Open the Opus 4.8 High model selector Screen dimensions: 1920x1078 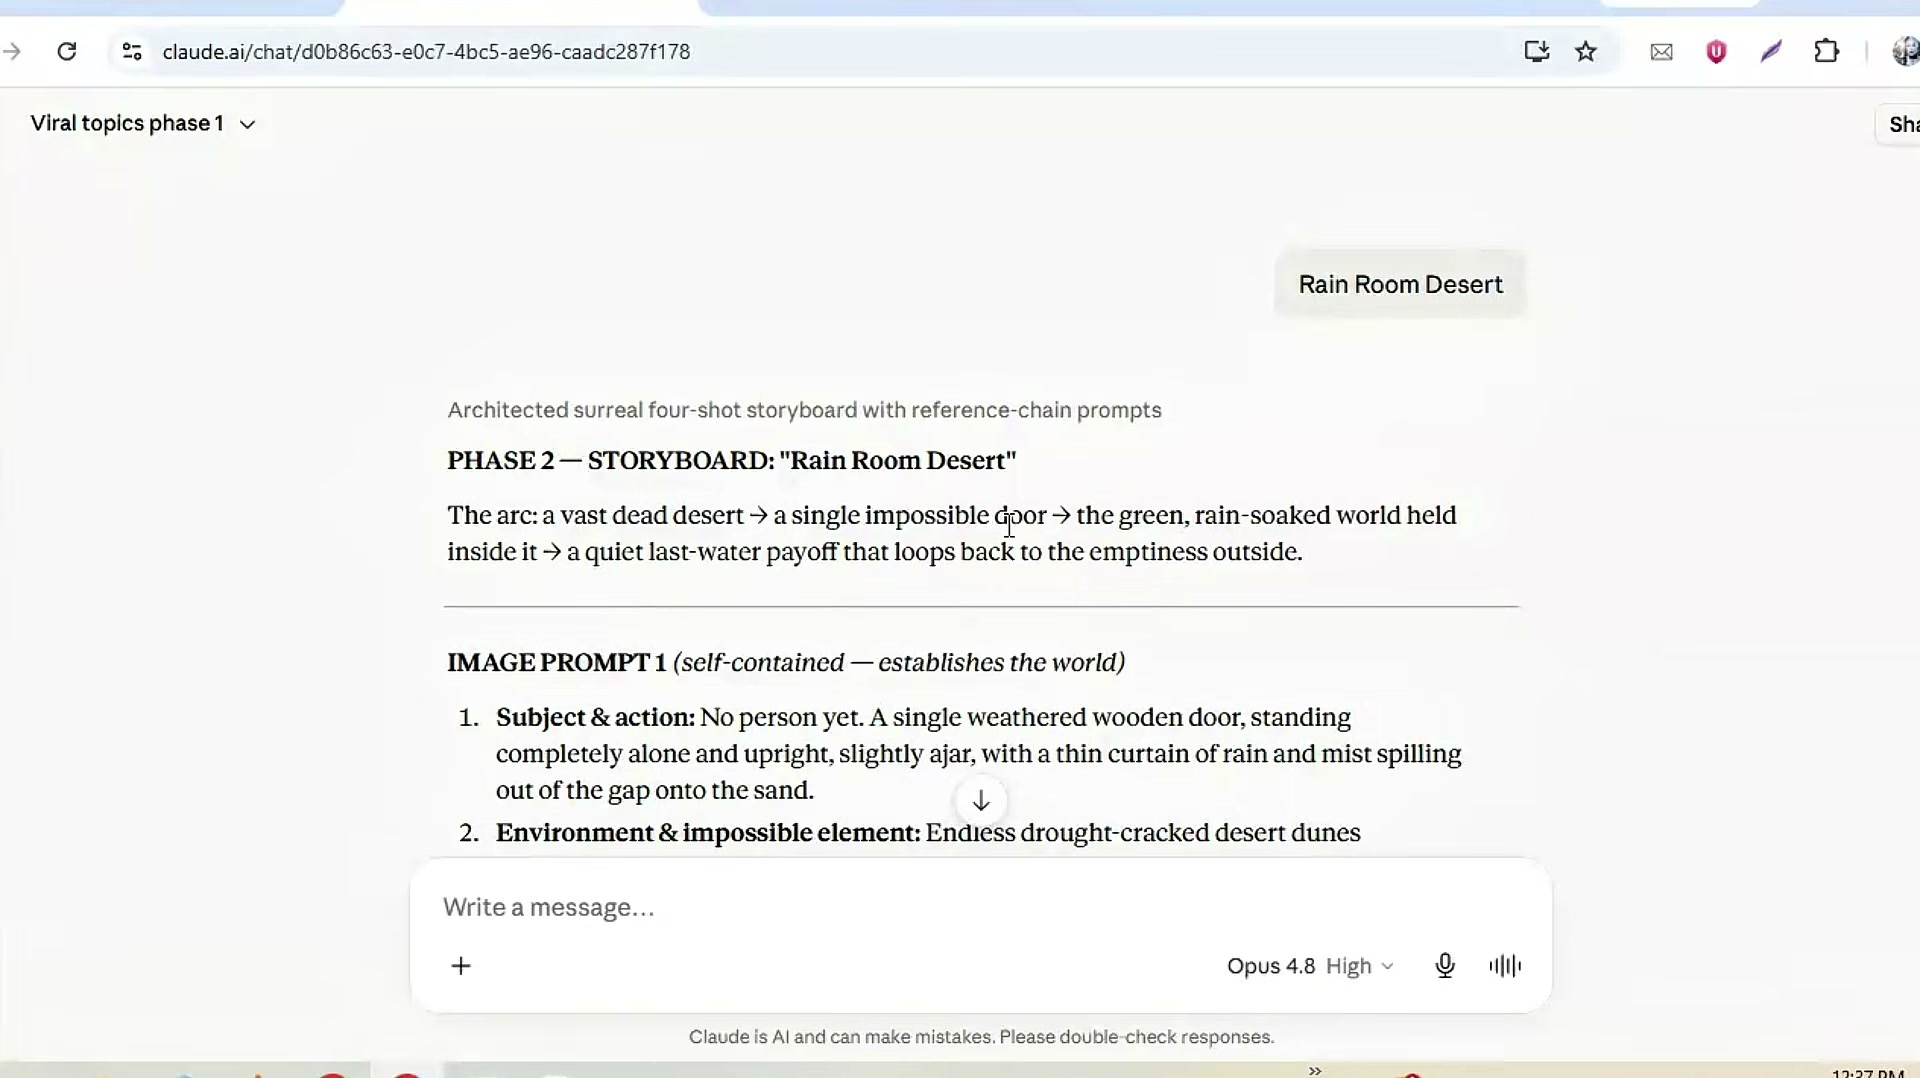[x=1310, y=966]
